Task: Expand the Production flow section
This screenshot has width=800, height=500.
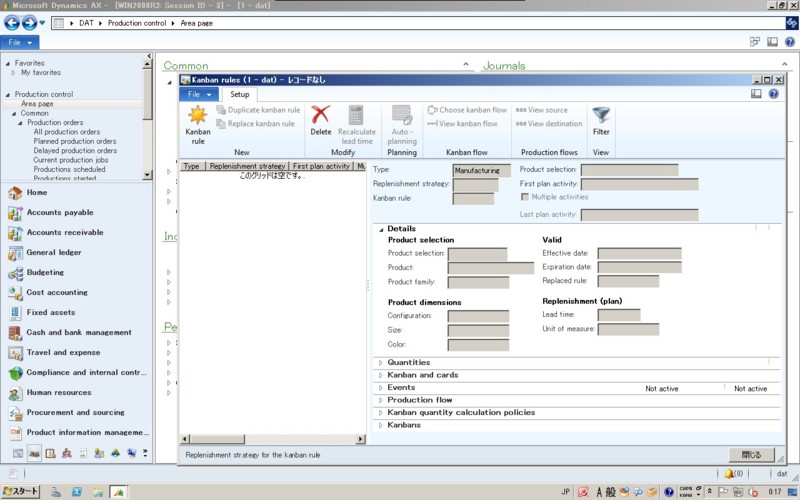Action: click(x=381, y=400)
